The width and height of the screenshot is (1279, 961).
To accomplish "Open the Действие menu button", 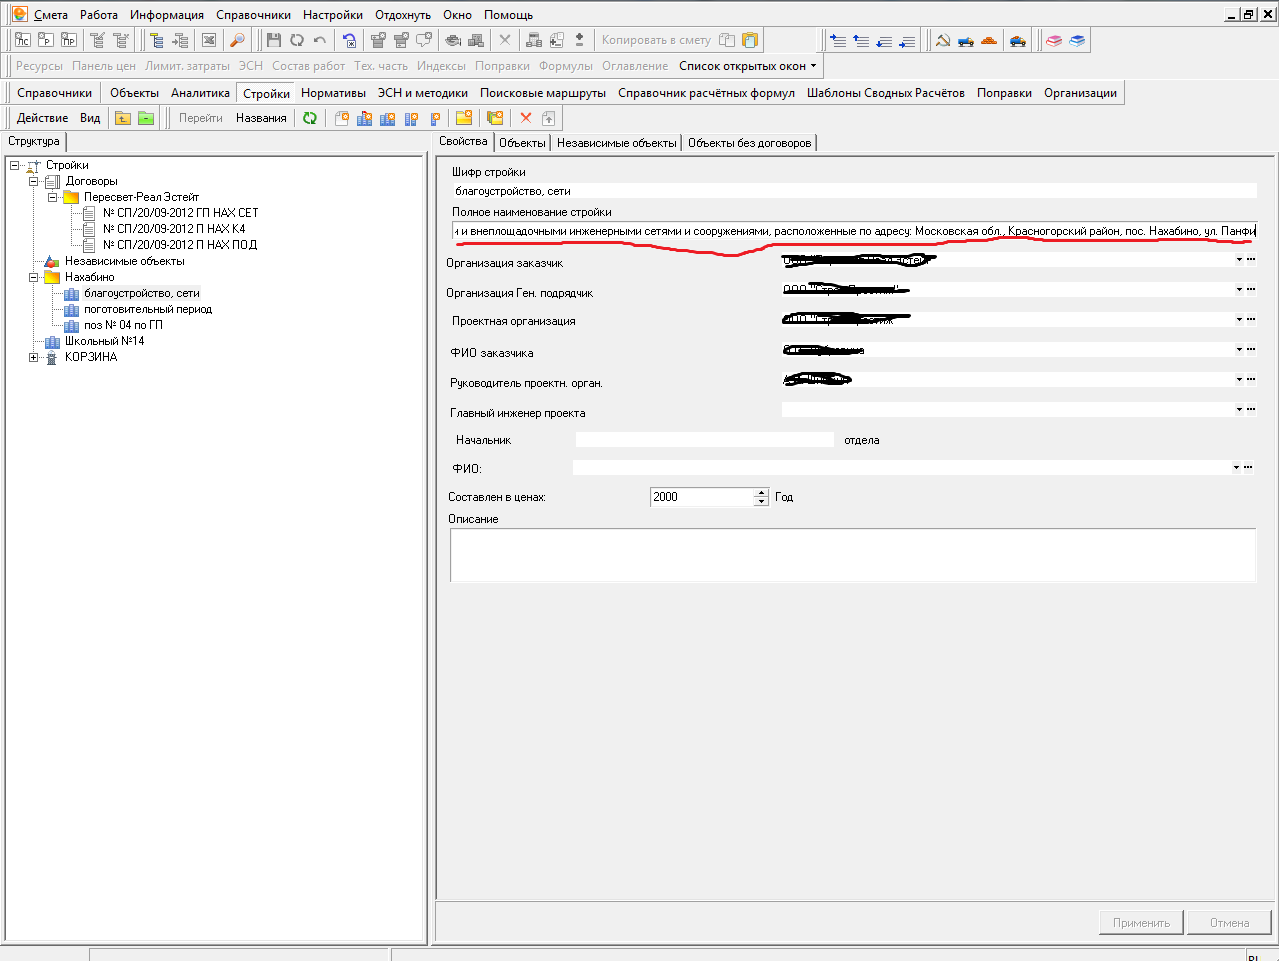I will (43, 118).
